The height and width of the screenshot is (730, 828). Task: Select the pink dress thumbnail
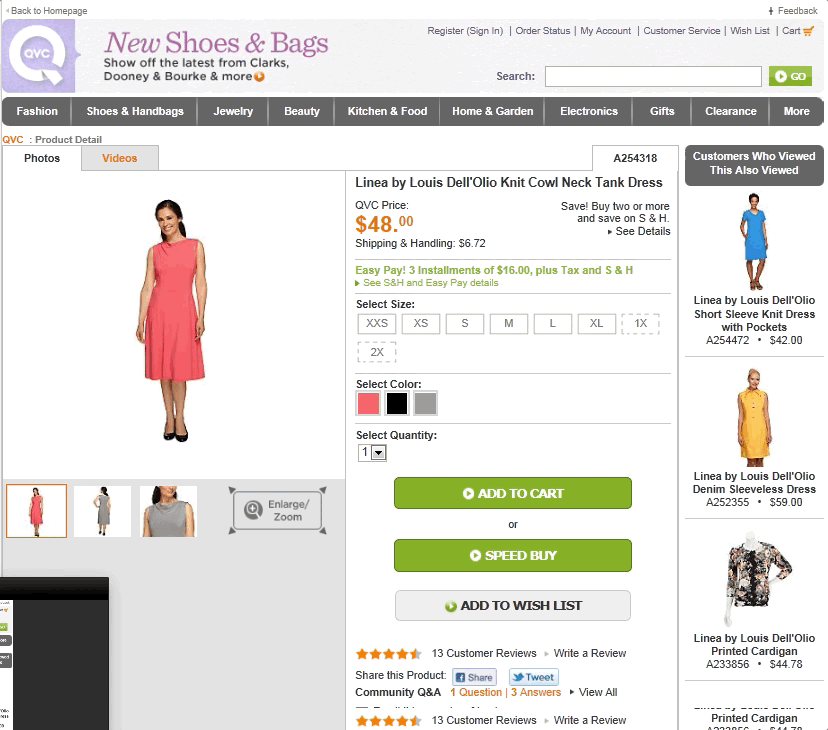click(x=36, y=511)
